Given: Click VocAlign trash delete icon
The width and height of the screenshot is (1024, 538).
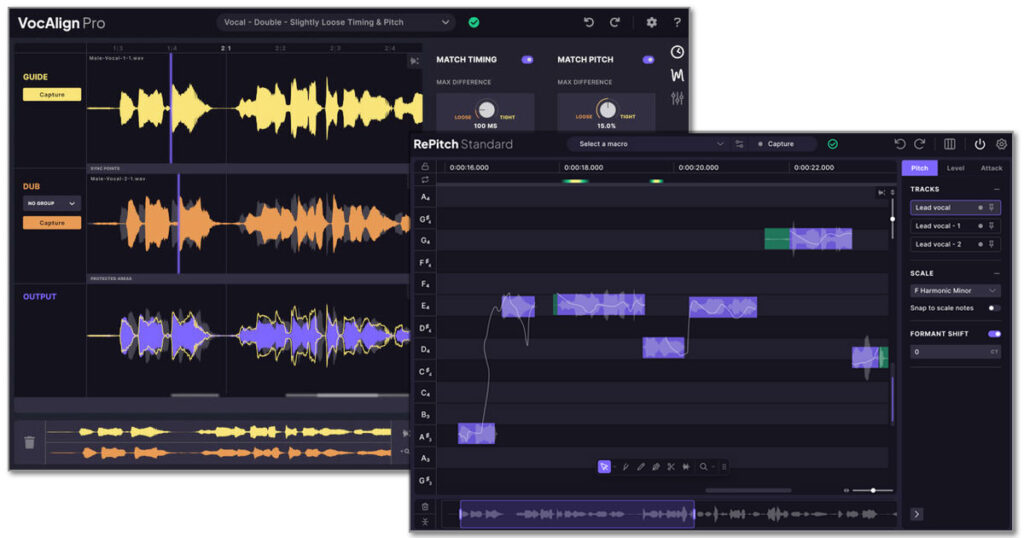Looking at the screenshot, I should 29,442.
